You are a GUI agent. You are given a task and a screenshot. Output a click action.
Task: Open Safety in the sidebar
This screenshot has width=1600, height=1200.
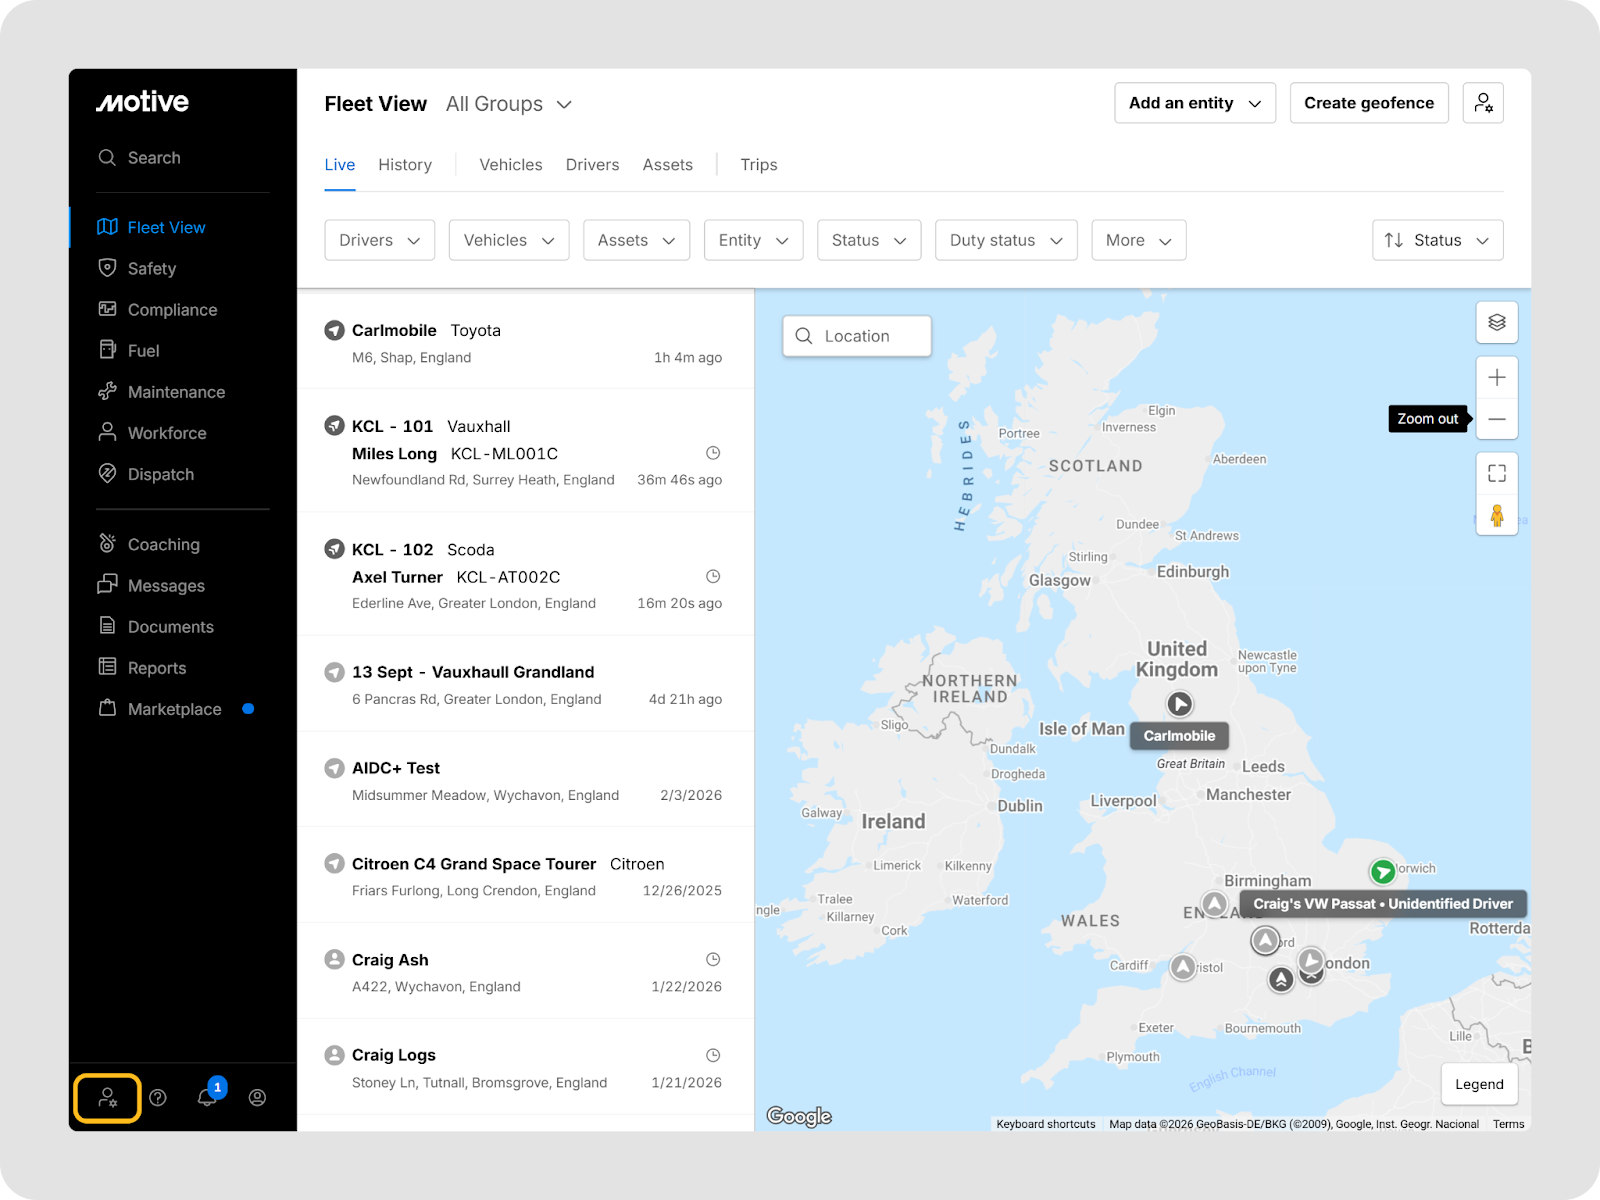pos(152,269)
